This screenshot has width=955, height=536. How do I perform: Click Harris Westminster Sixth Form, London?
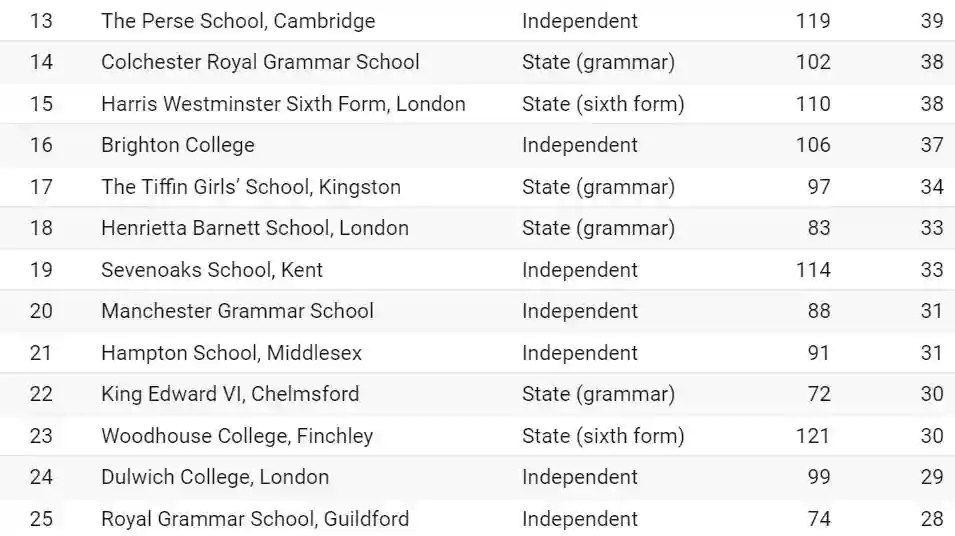283,104
